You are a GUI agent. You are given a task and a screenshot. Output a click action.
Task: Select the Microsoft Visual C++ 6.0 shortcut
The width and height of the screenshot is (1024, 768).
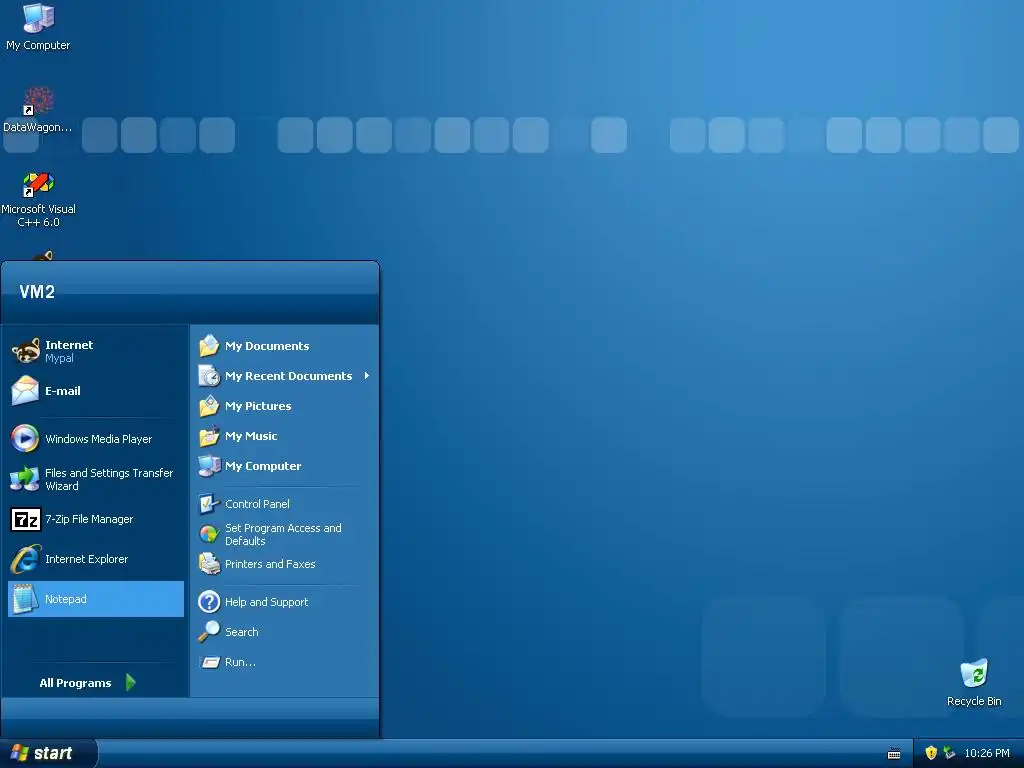(38, 199)
